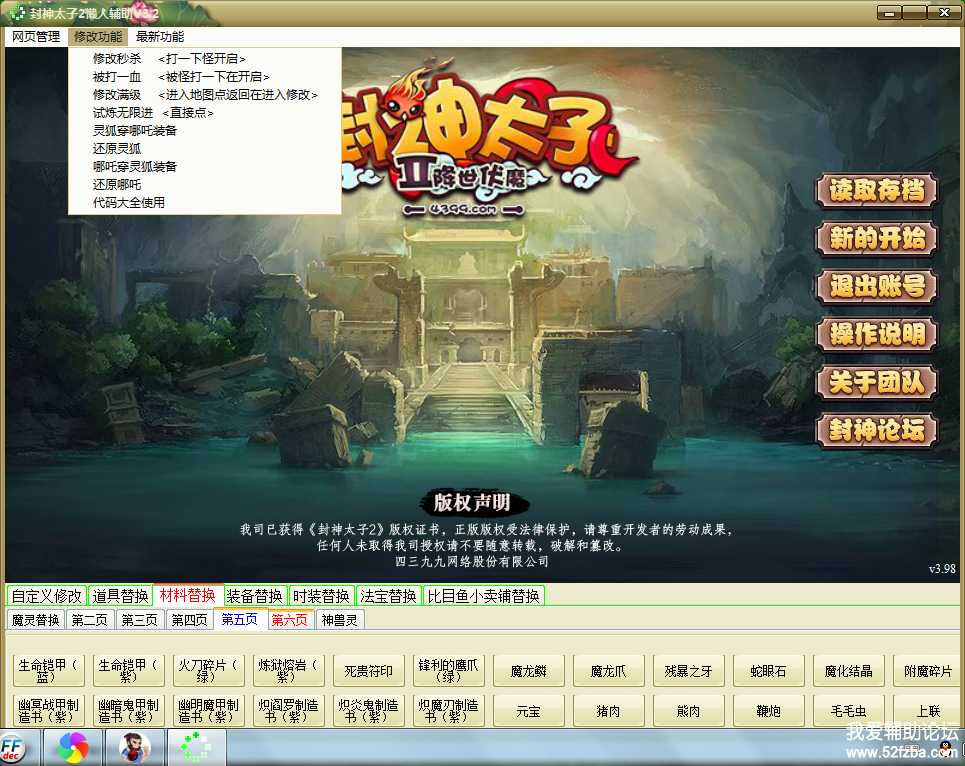Image resolution: width=965 pixels, height=766 pixels.
Task: Click the app icon in title bar
Action: coord(18,13)
